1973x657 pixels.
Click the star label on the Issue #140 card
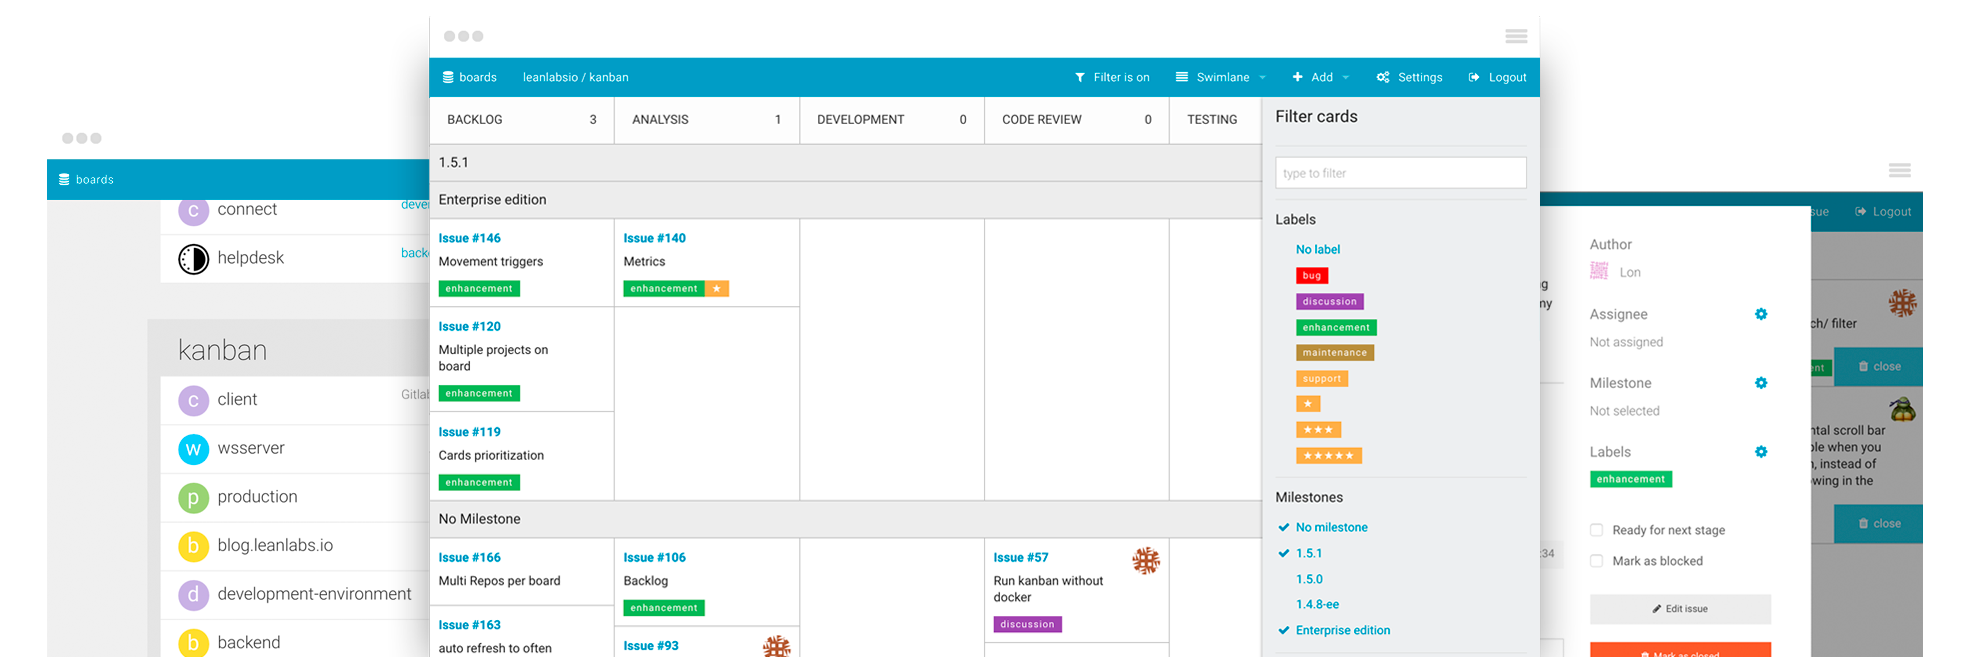click(717, 289)
